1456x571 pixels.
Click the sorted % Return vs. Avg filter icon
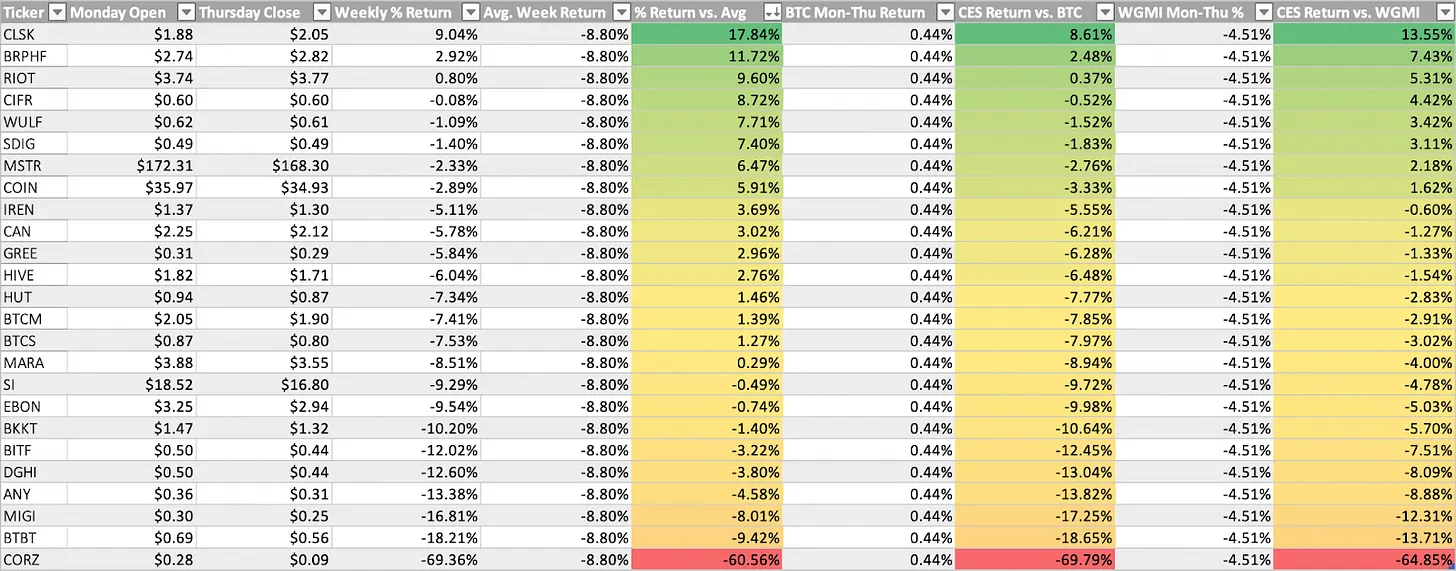pos(771,12)
